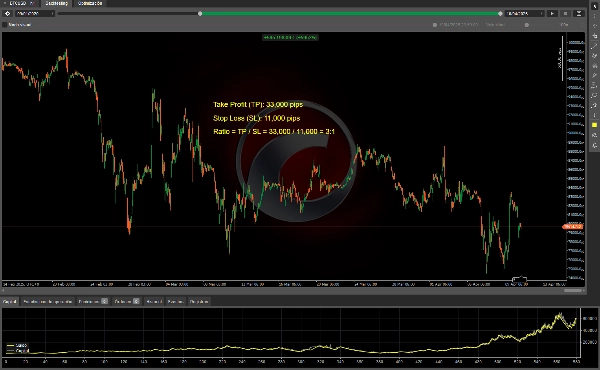Open the Órdenes tab
This screenshot has height=370, width=600.
127,302
